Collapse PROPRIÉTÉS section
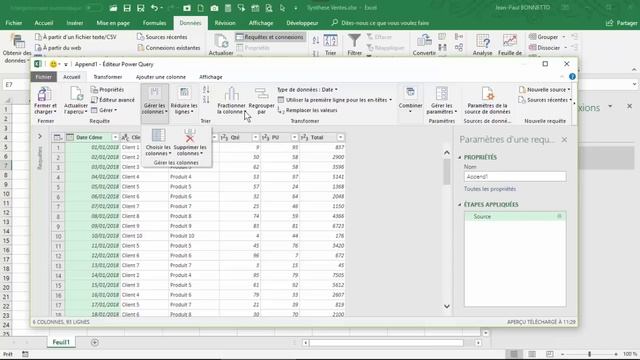The image size is (640, 360). 460,157
